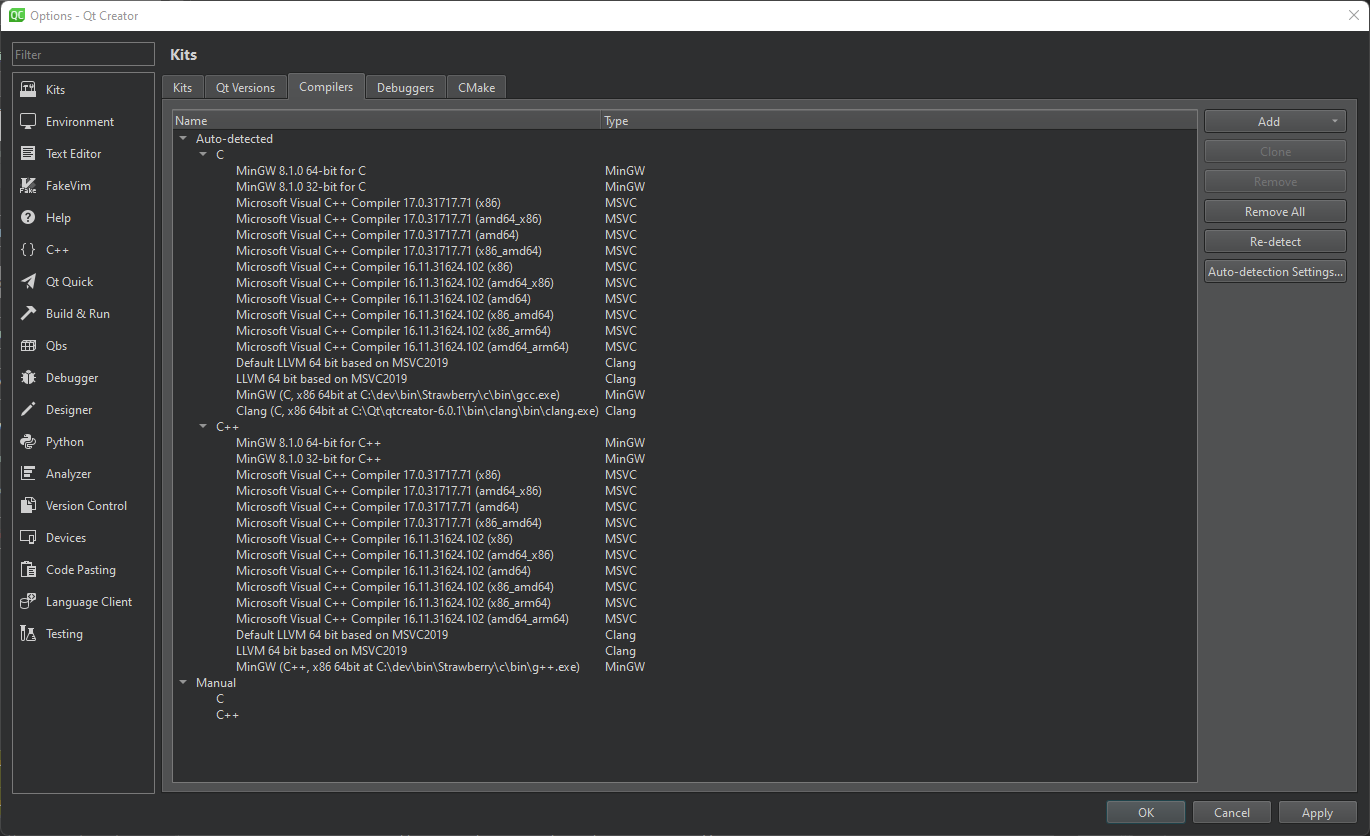Select the Strawberry g++.exe MinGW compiler
1370x836 pixels.
point(408,667)
